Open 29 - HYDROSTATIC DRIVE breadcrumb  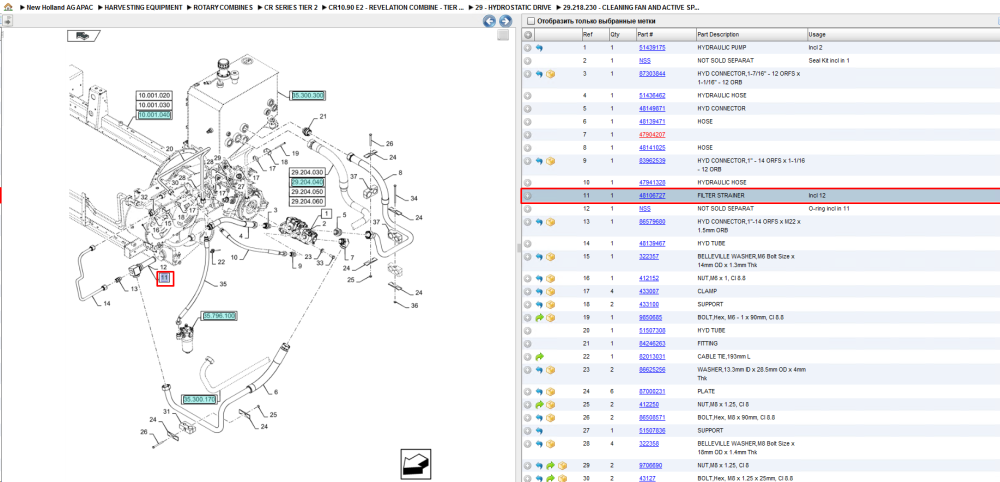coord(515,7)
